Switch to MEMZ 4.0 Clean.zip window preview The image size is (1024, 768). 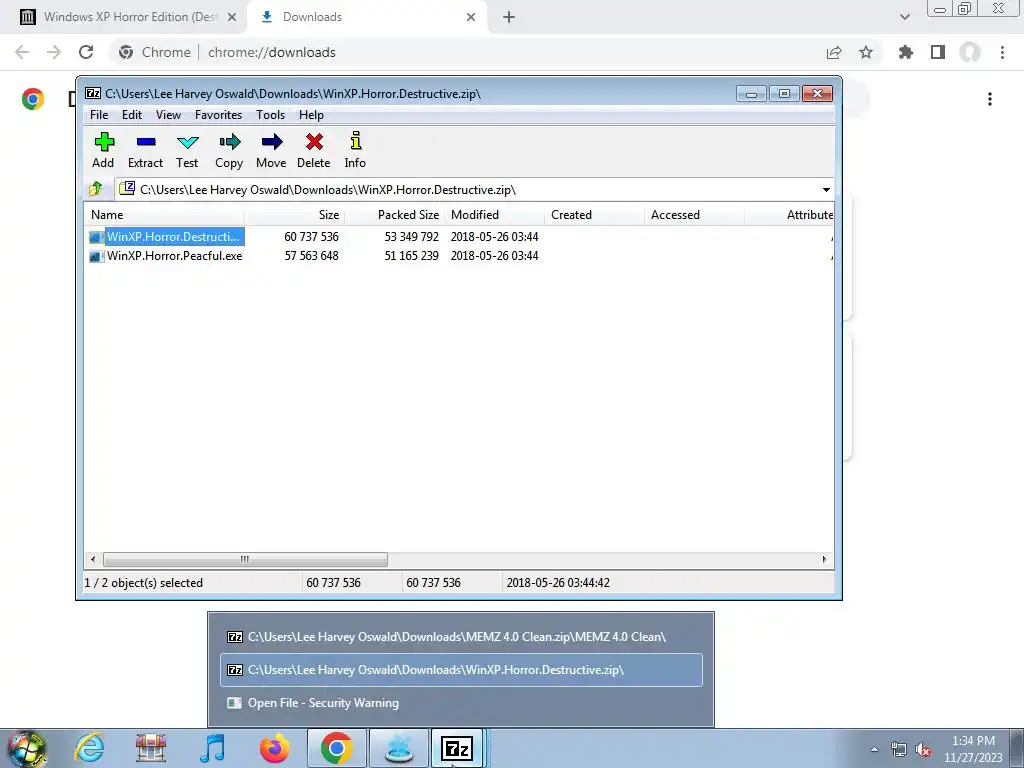tap(461, 637)
